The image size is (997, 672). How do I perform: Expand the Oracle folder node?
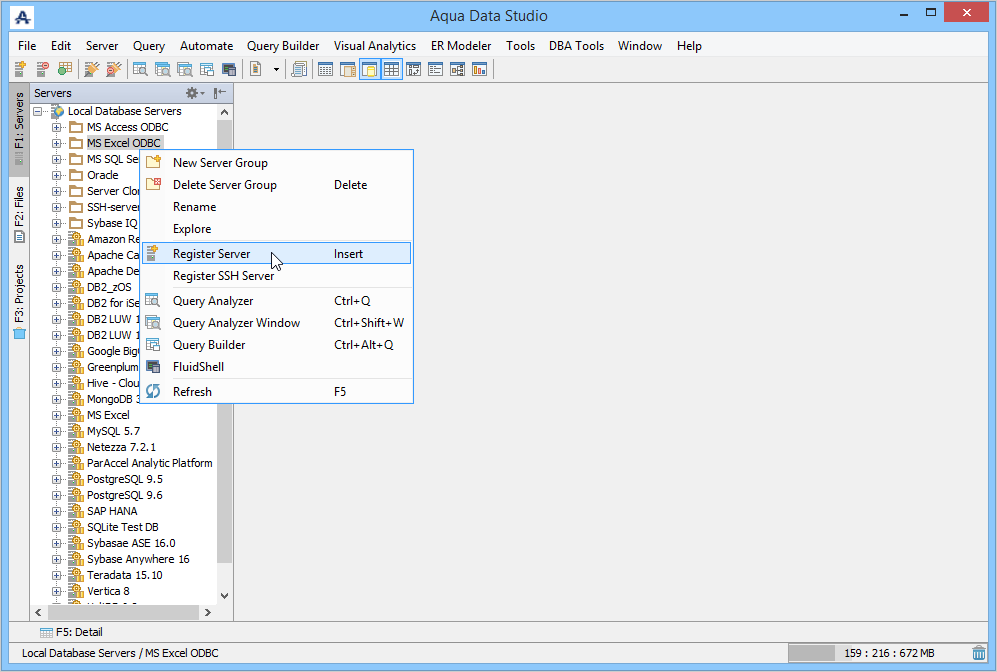coord(57,175)
